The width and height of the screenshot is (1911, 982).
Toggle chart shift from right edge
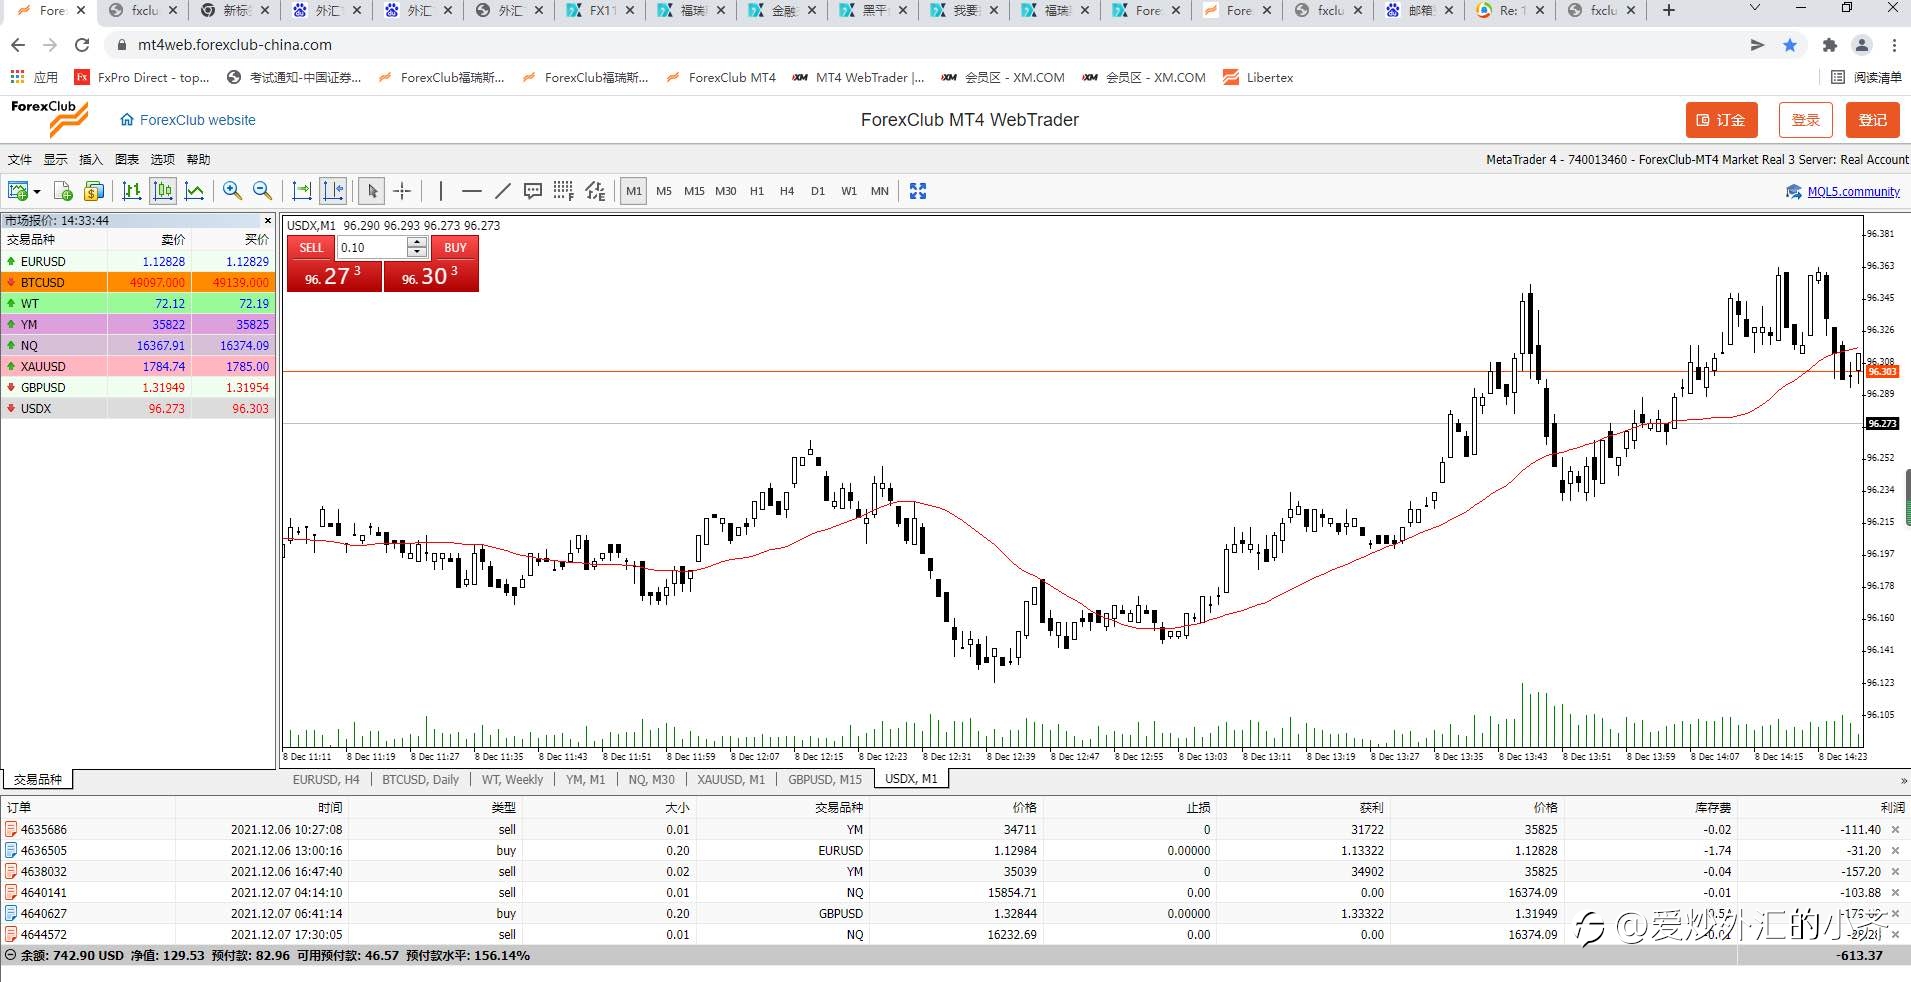333,191
